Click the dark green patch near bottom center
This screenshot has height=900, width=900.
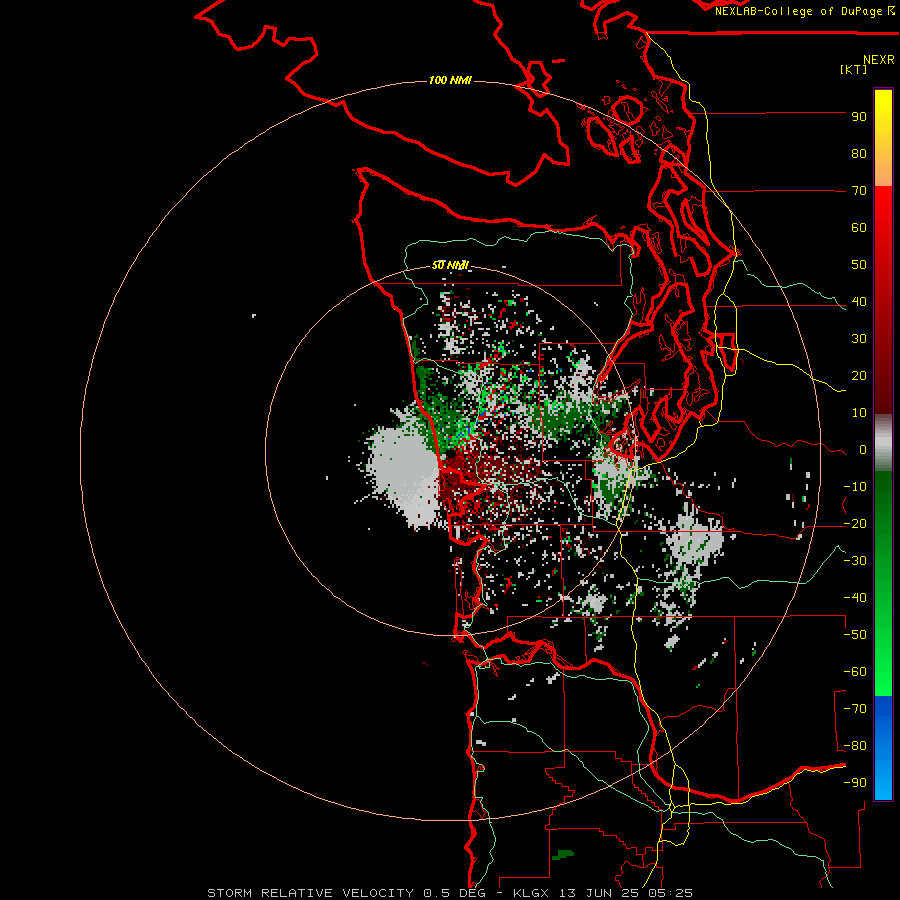563,855
